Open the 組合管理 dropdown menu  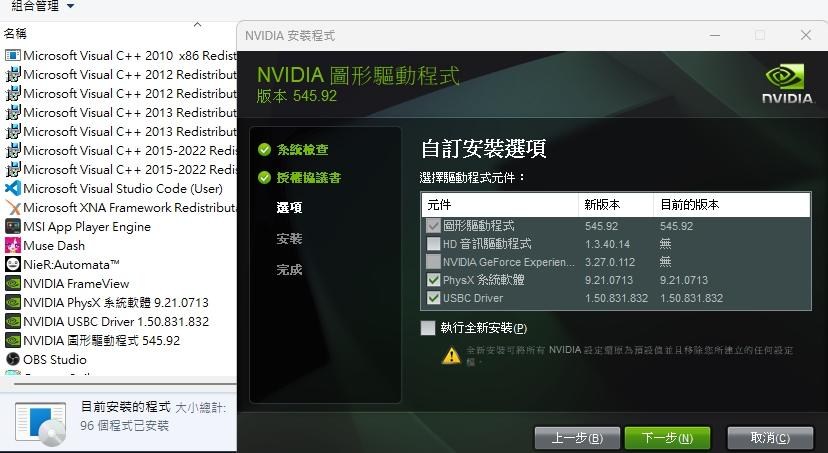pos(43,6)
